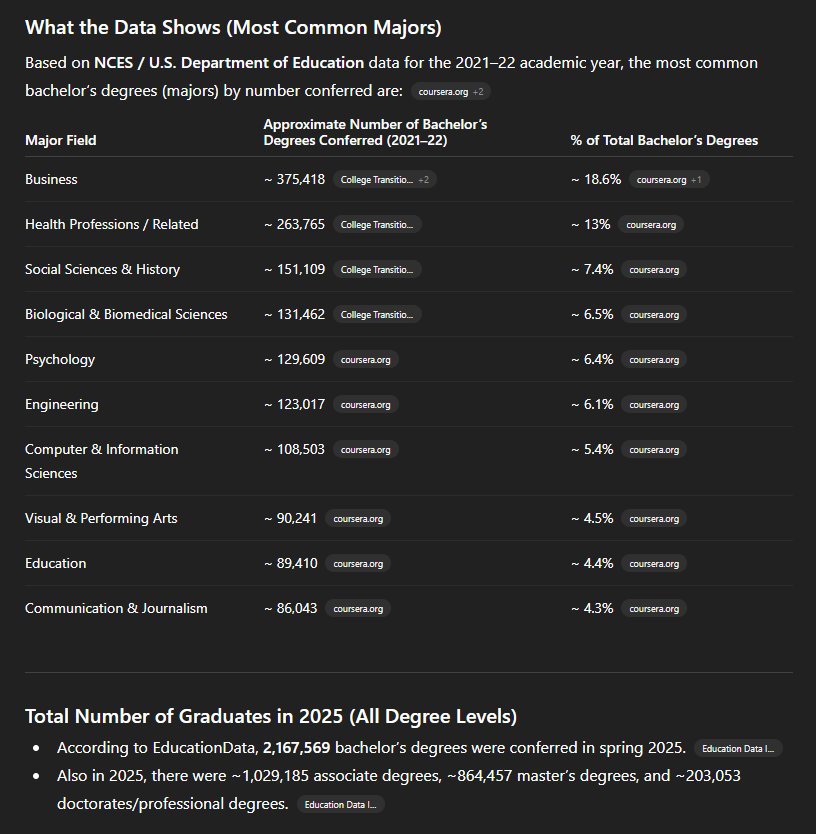This screenshot has width=816, height=834.
Task: Click bold 'NCES / U.S. Department of Education' text
Action: [229, 63]
